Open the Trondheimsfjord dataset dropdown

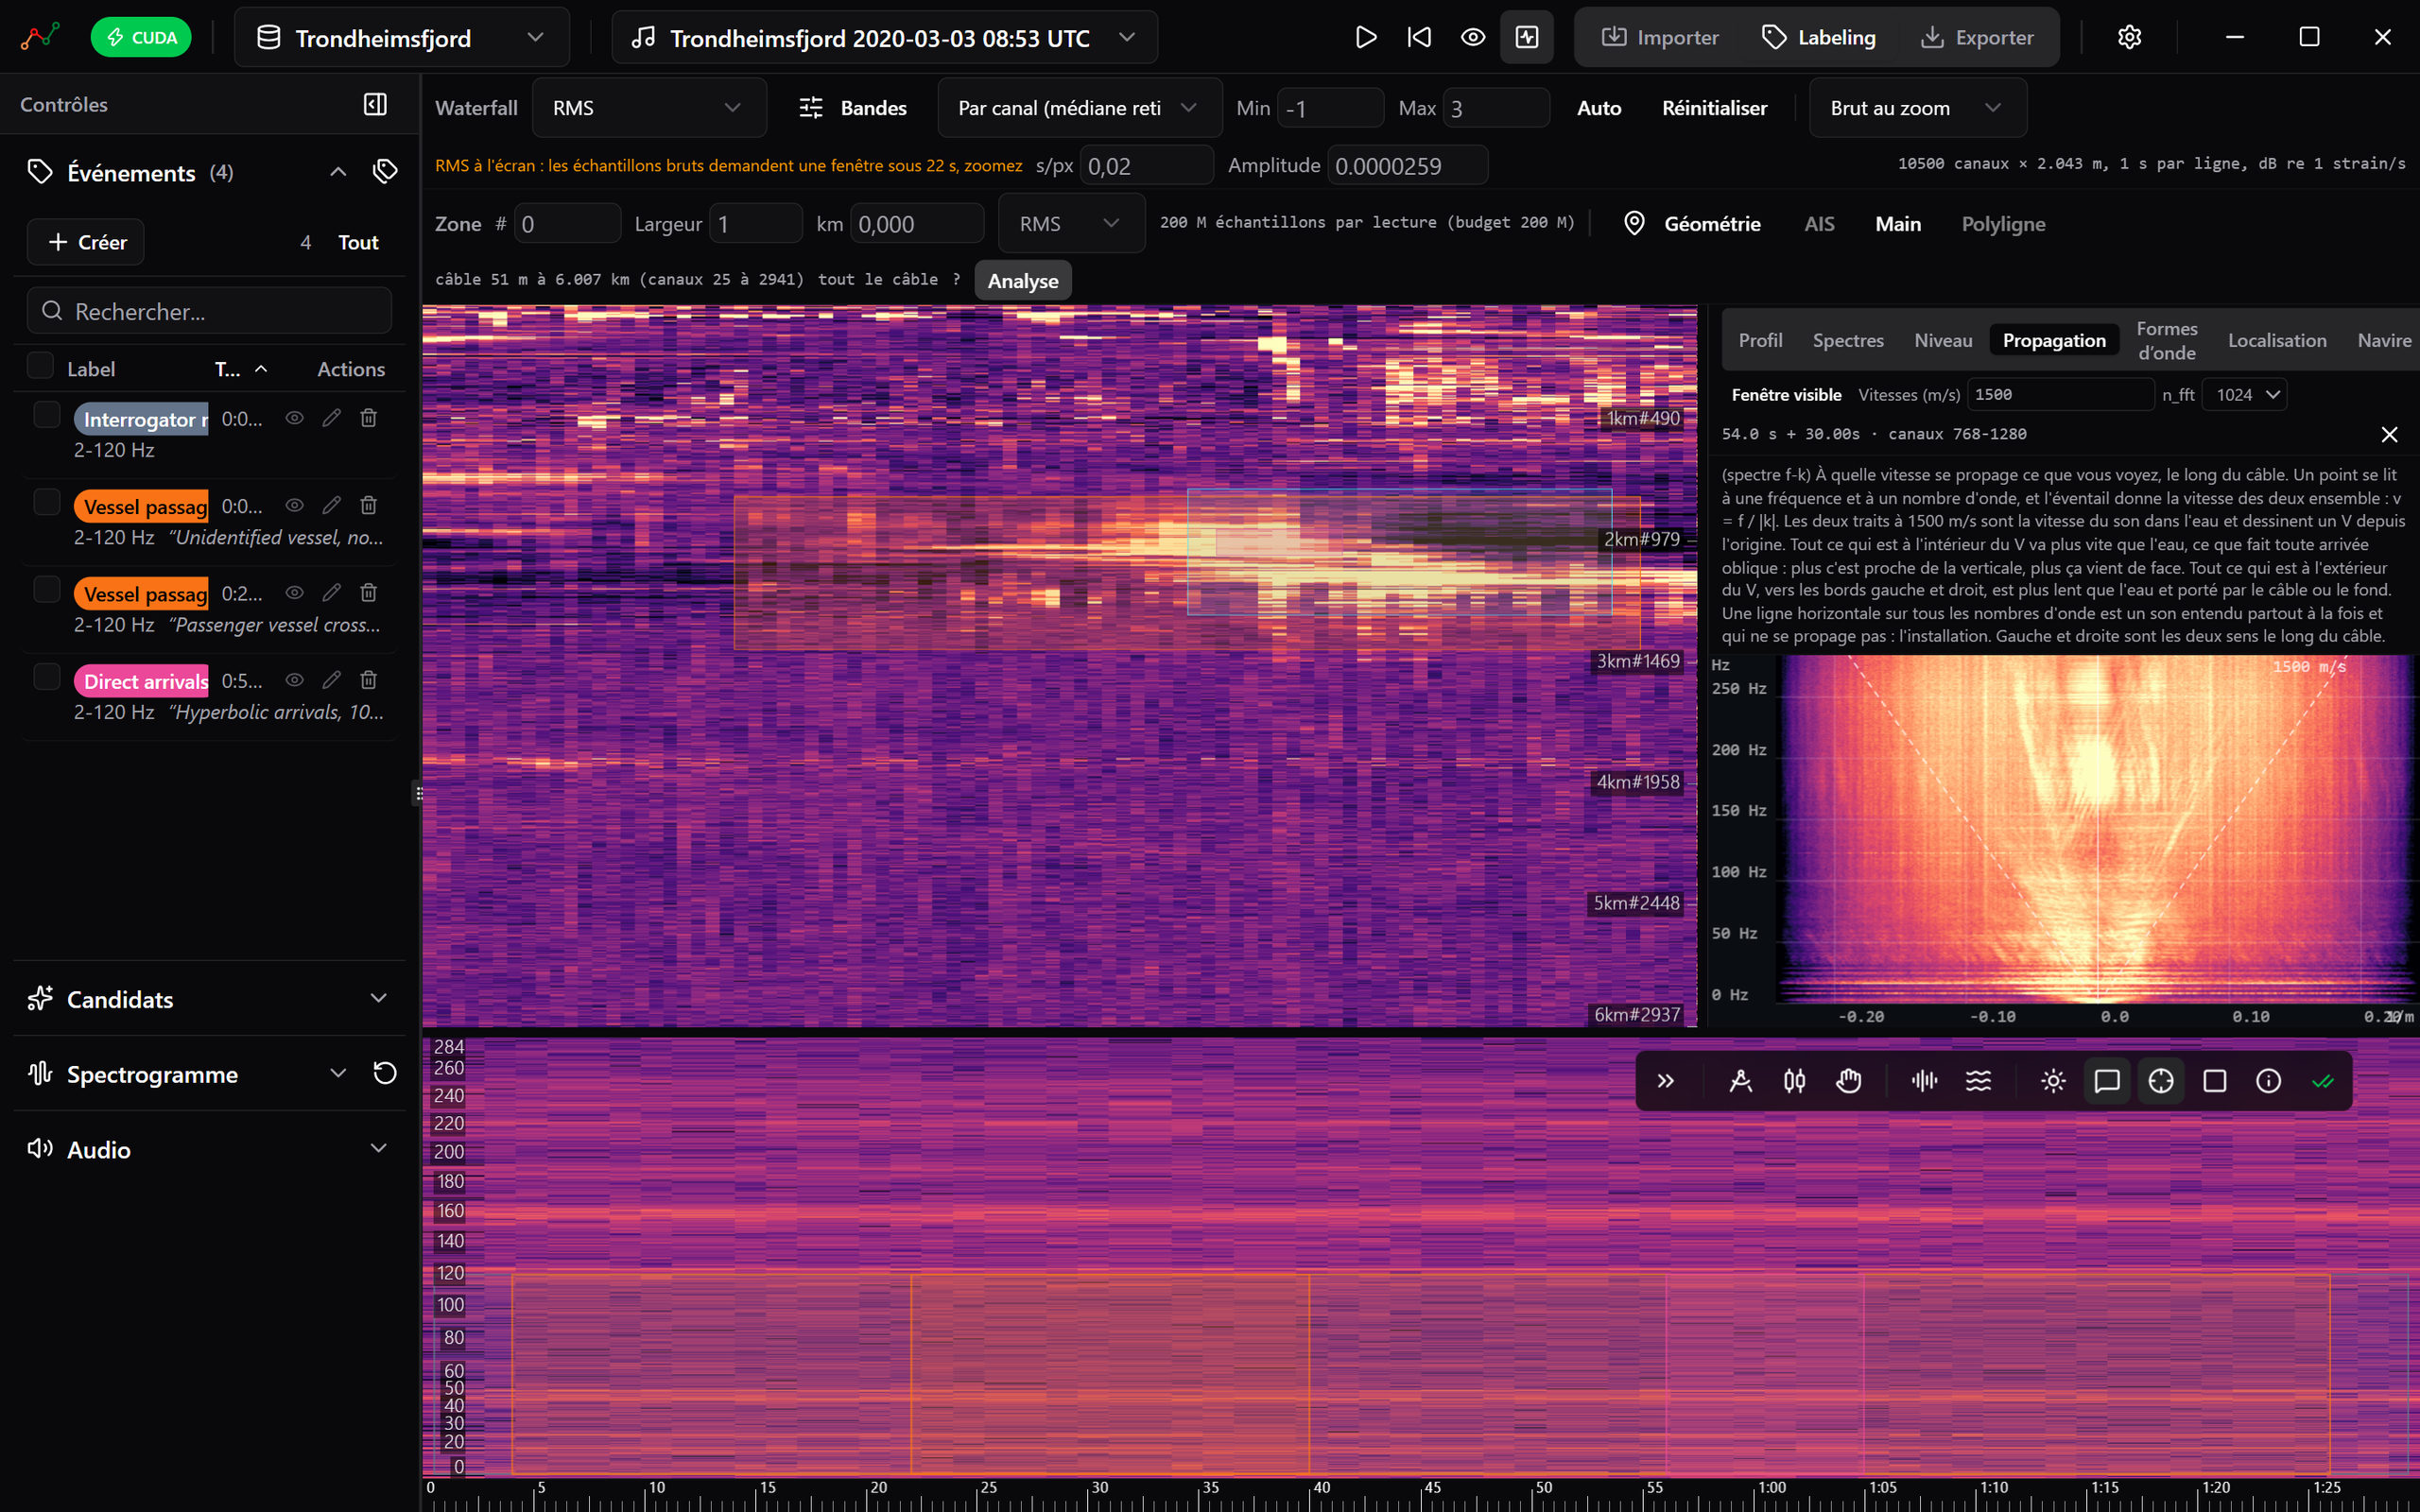click(x=402, y=38)
